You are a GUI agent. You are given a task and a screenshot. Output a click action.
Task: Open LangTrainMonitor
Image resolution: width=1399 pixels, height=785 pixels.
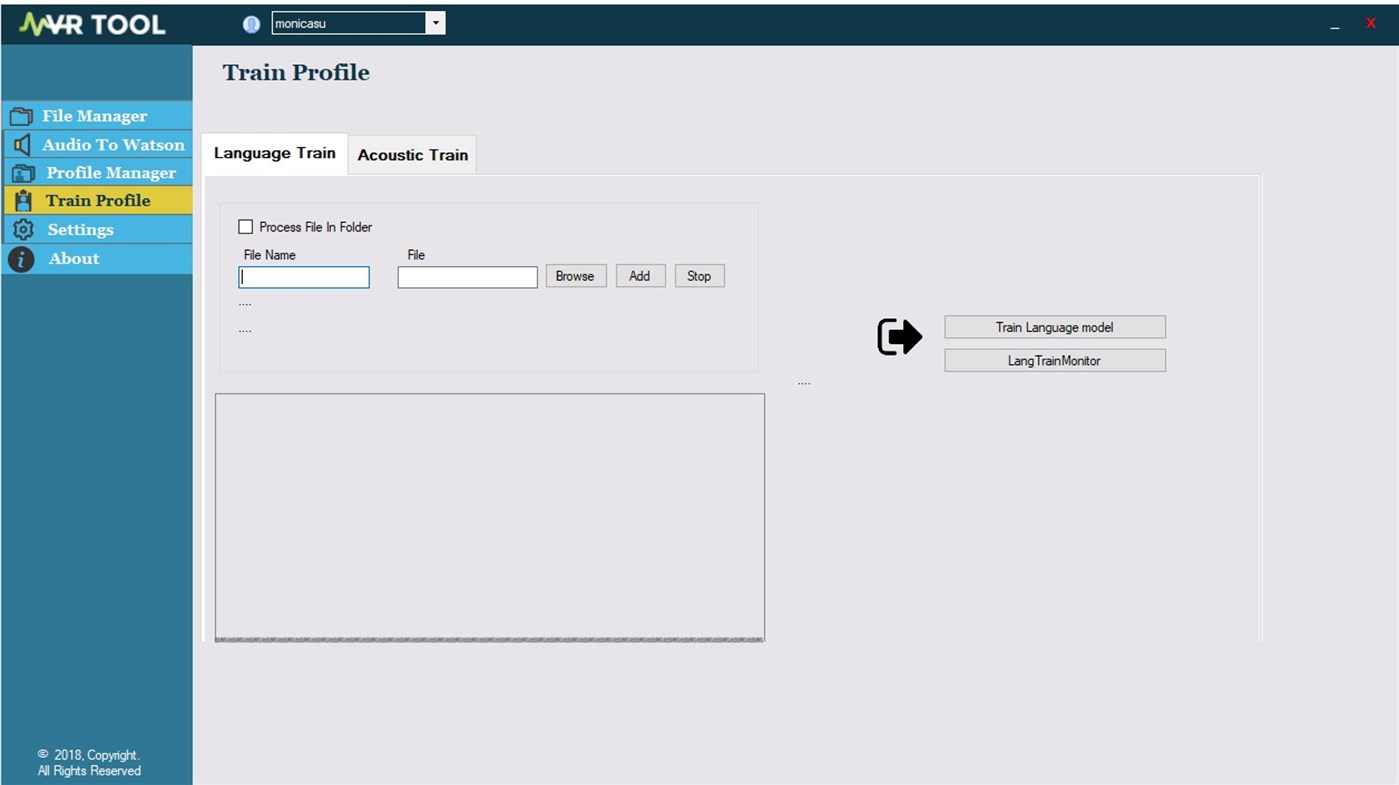1054,360
